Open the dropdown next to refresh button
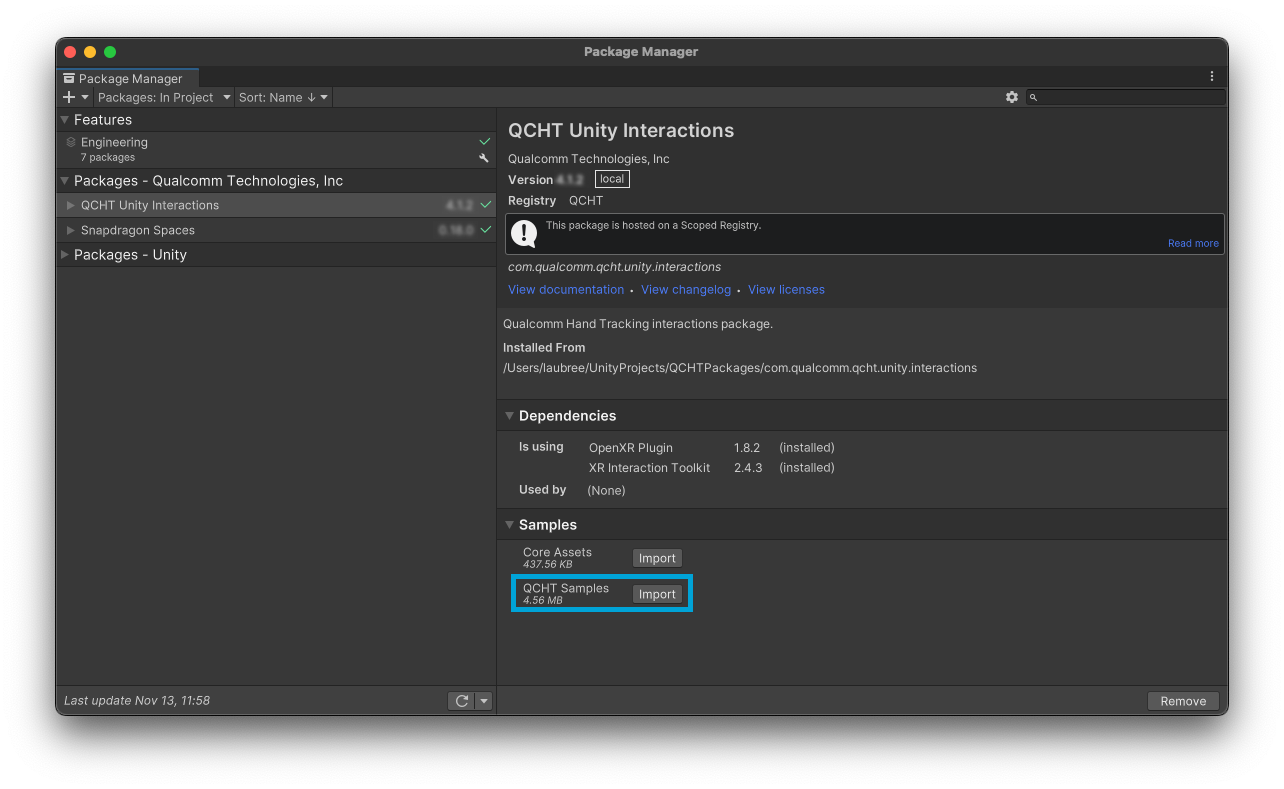The width and height of the screenshot is (1284, 789). tap(484, 701)
